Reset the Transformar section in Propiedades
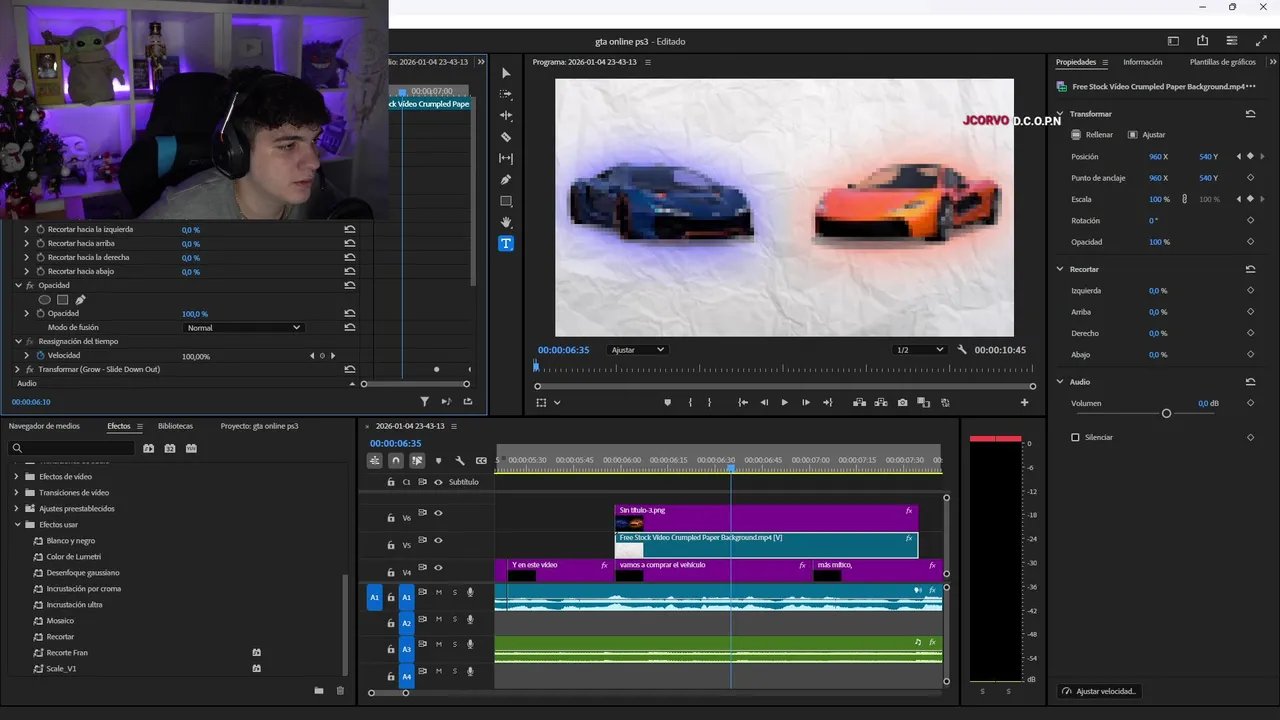The image size is (1280, 720). point(1250,114)
